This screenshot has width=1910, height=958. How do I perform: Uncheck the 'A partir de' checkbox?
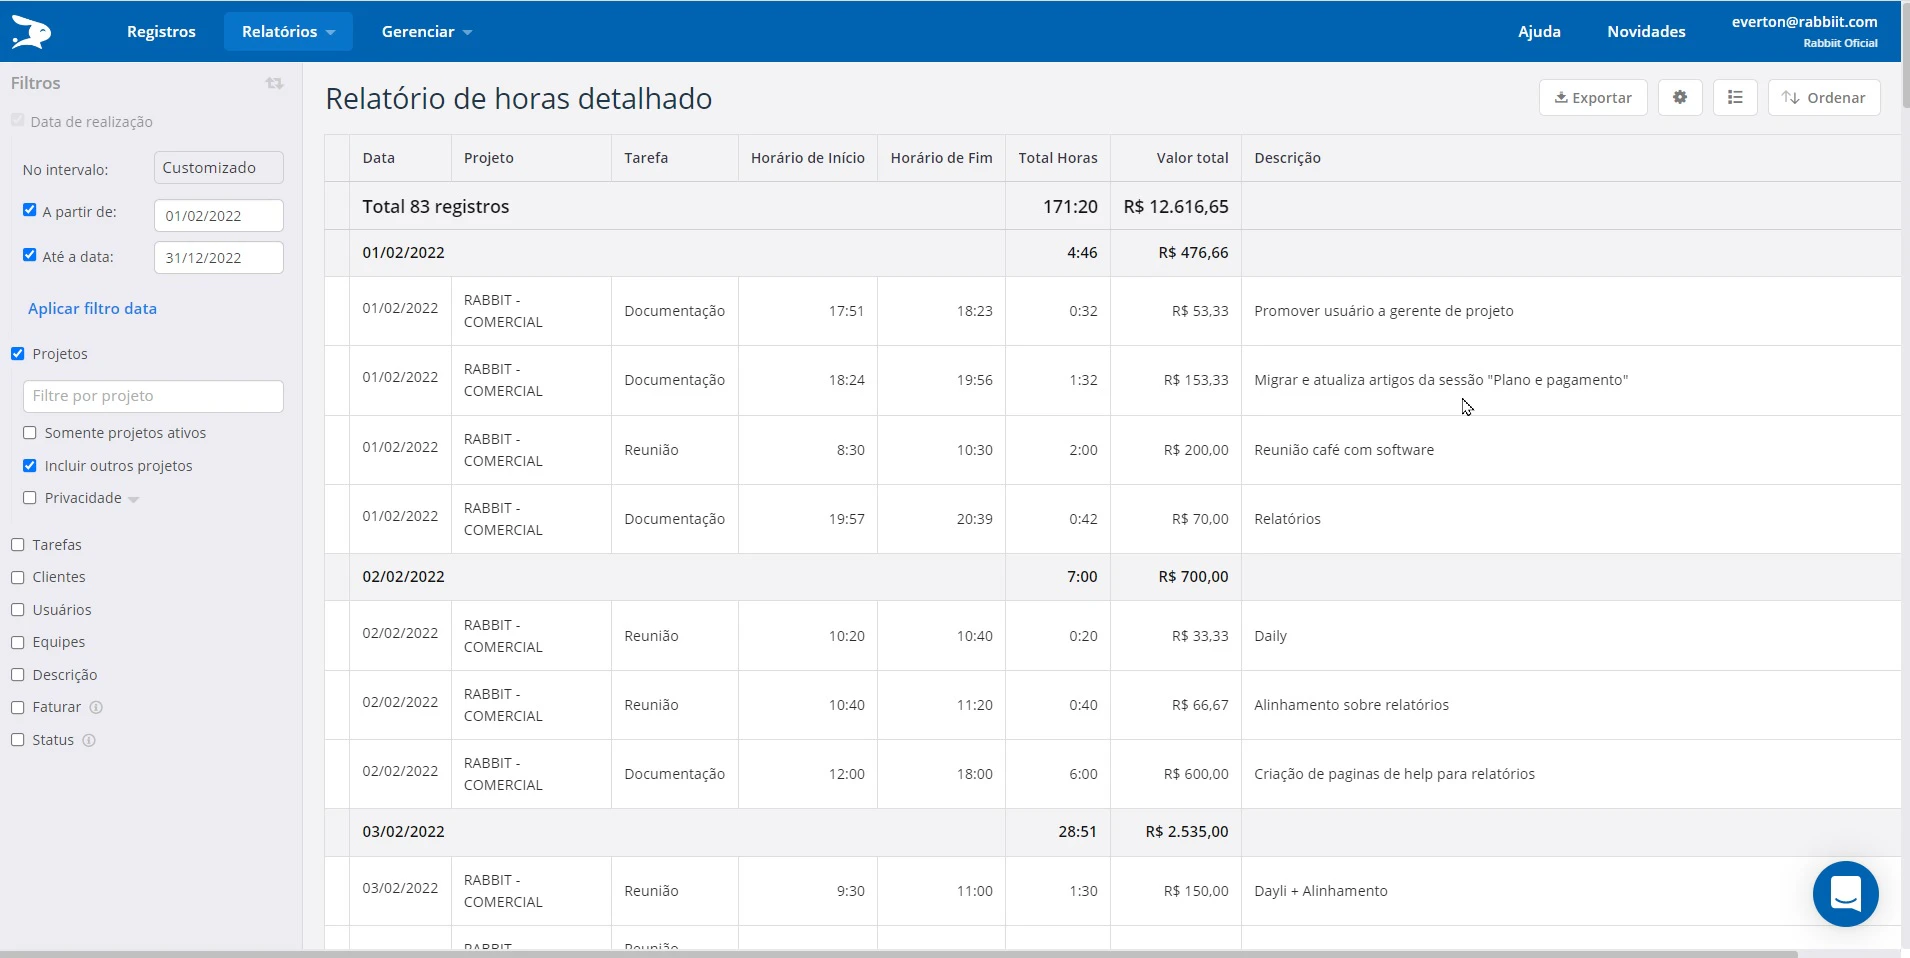[29, 209]
